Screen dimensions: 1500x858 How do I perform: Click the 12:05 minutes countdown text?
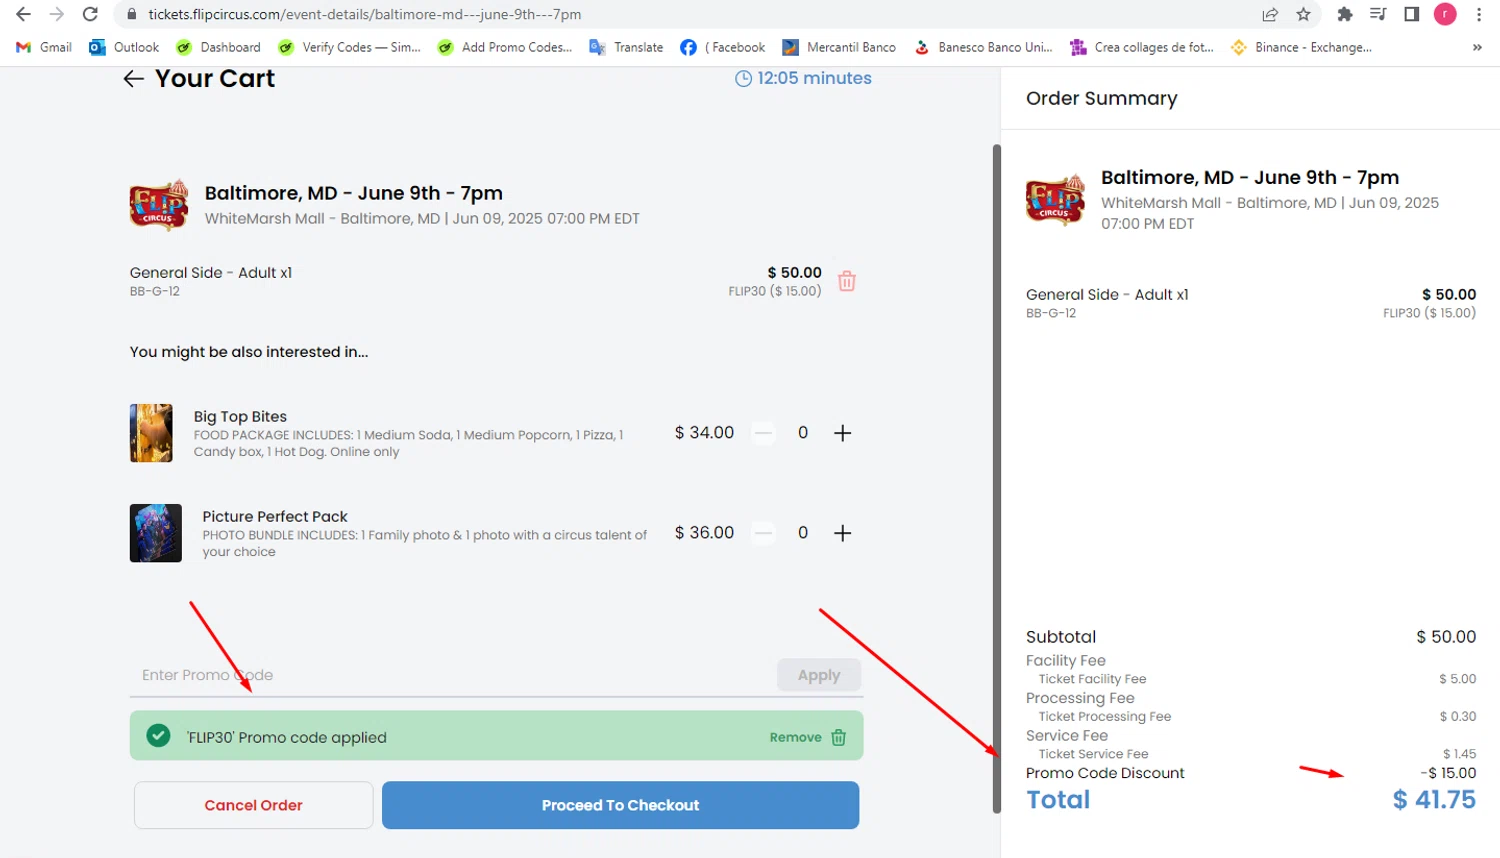814,78
